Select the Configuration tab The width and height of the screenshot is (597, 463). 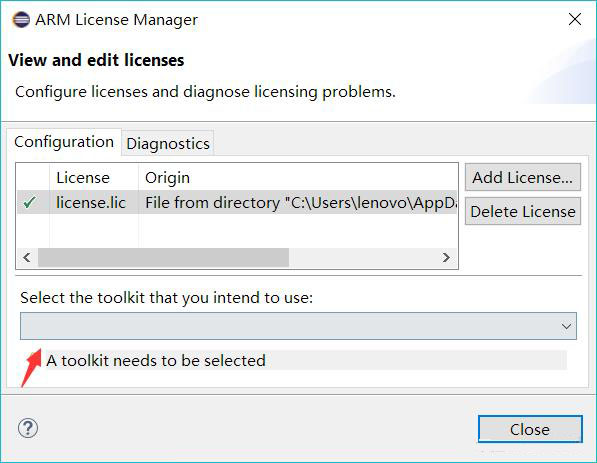click(x=64, y=142)
